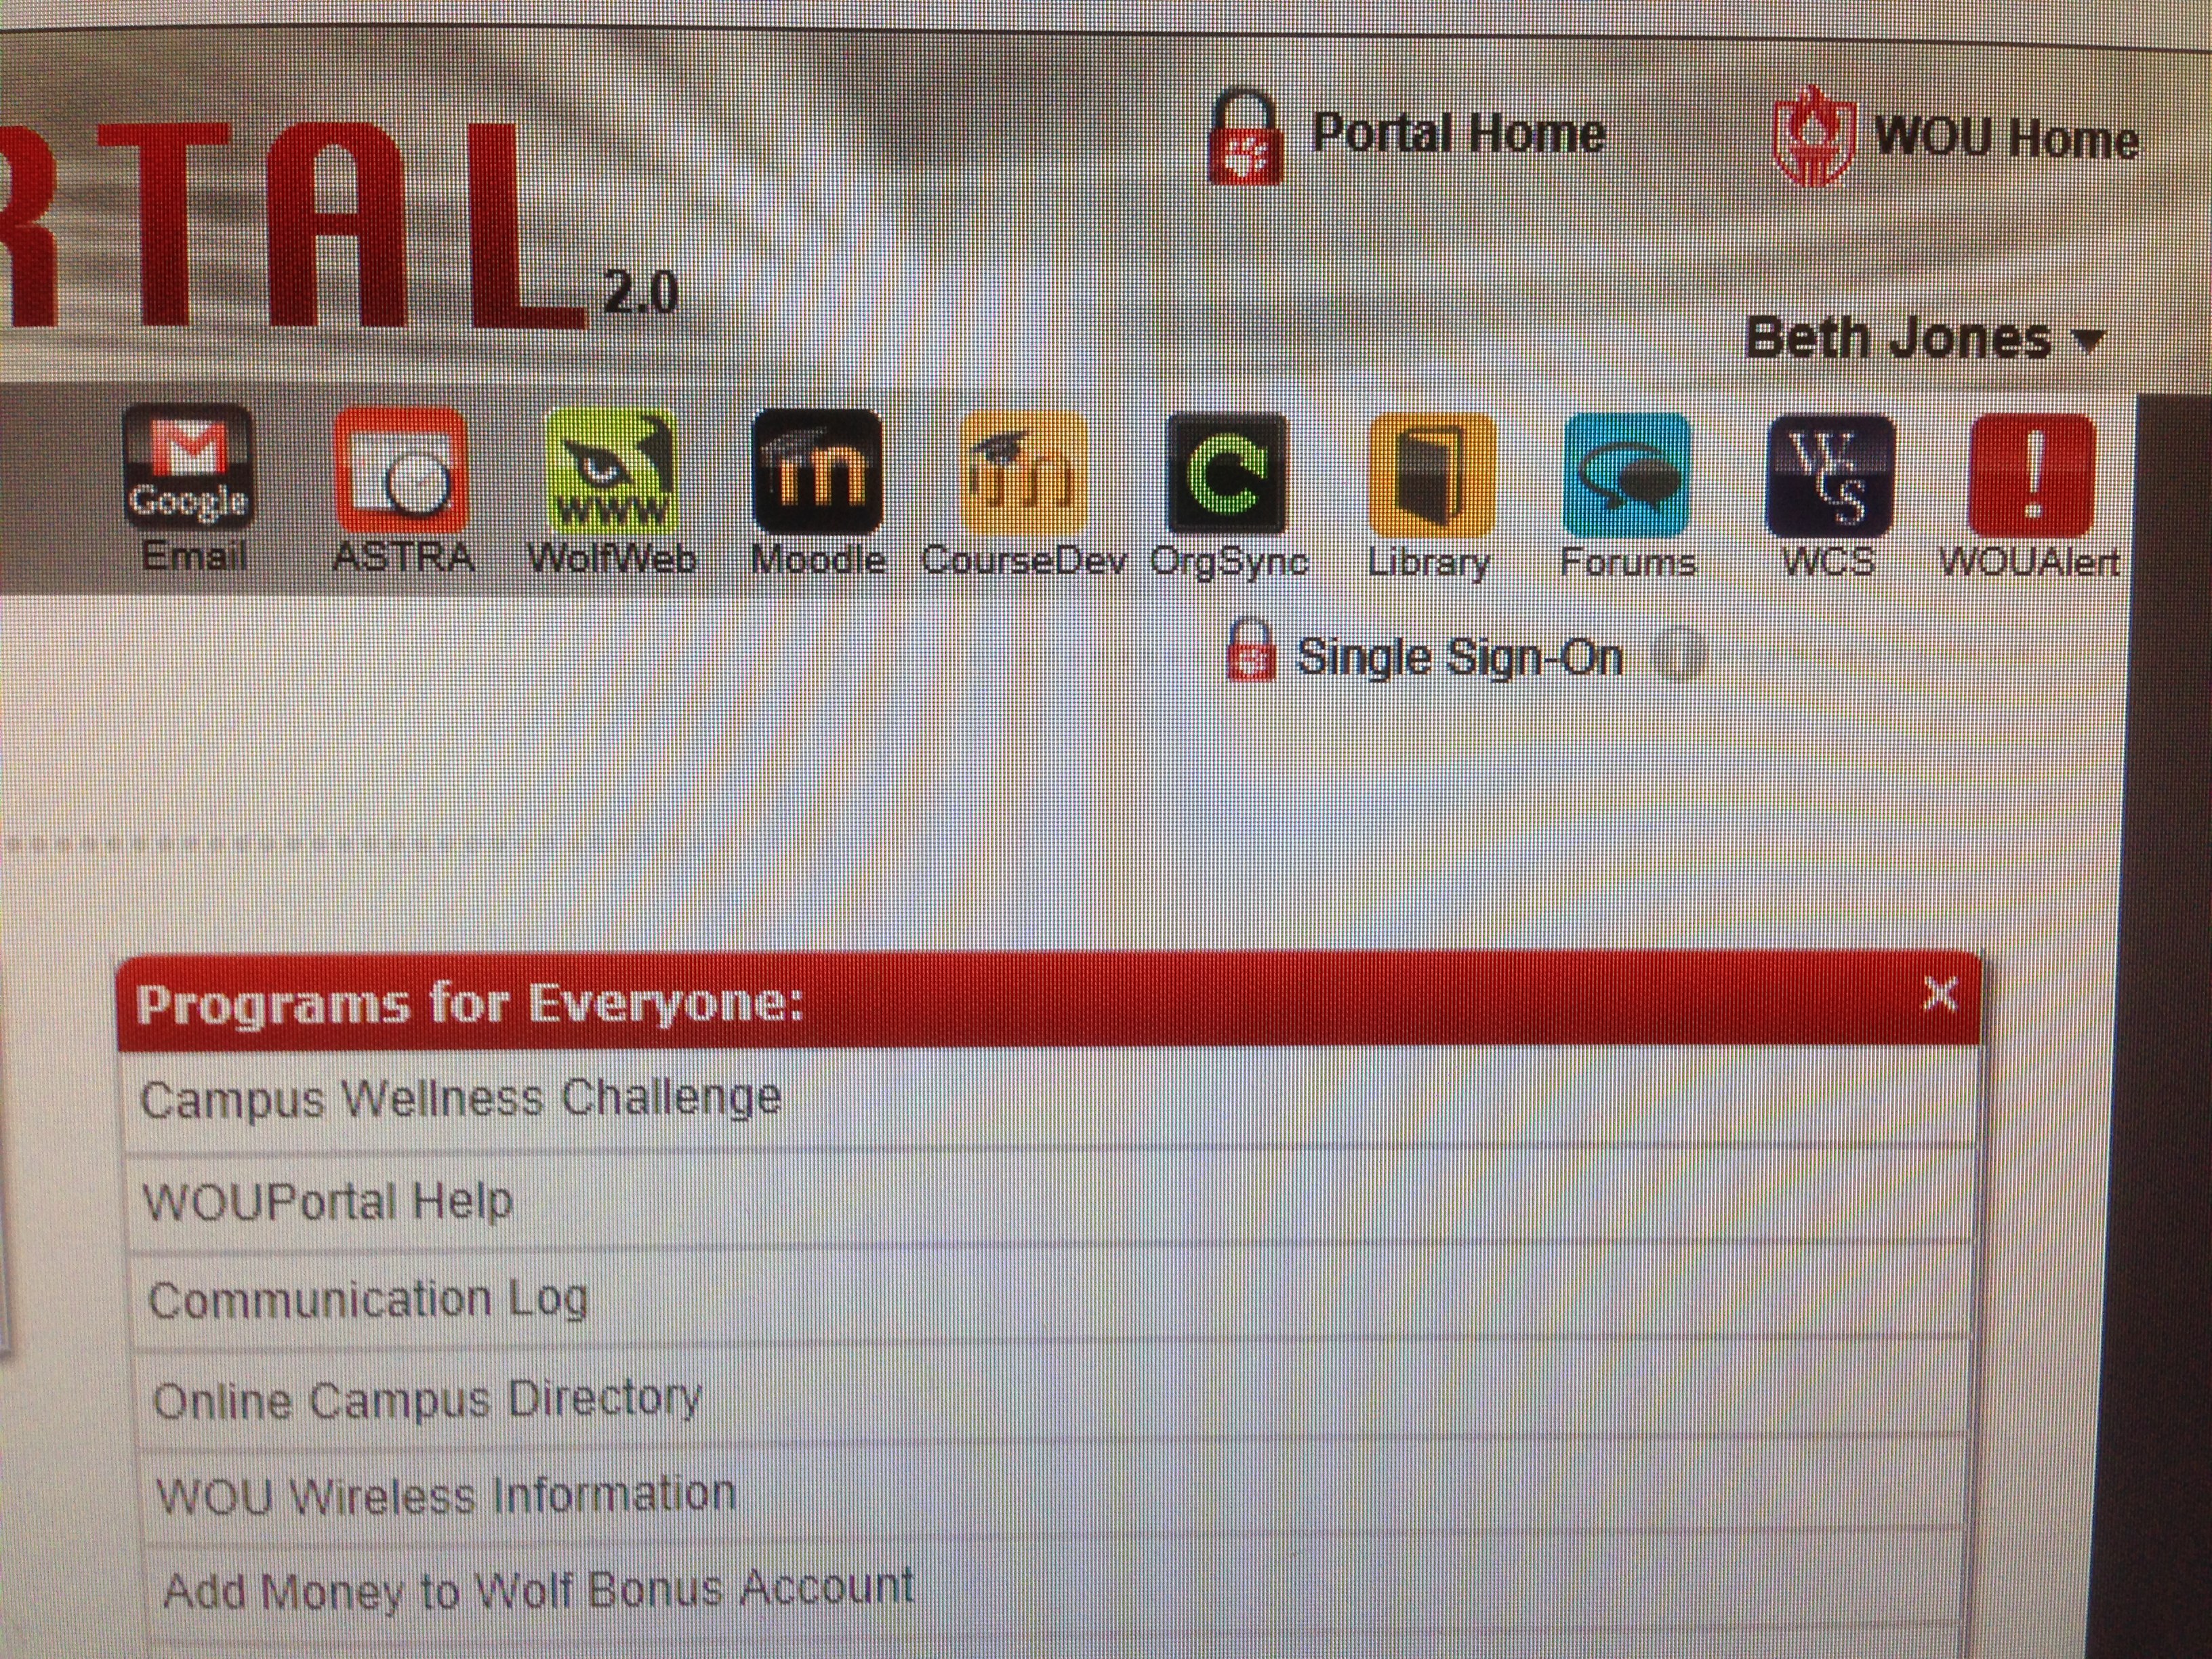Open the Forums icon
Viewport: 2212px width, 1659px height.
click(1627, 475)
